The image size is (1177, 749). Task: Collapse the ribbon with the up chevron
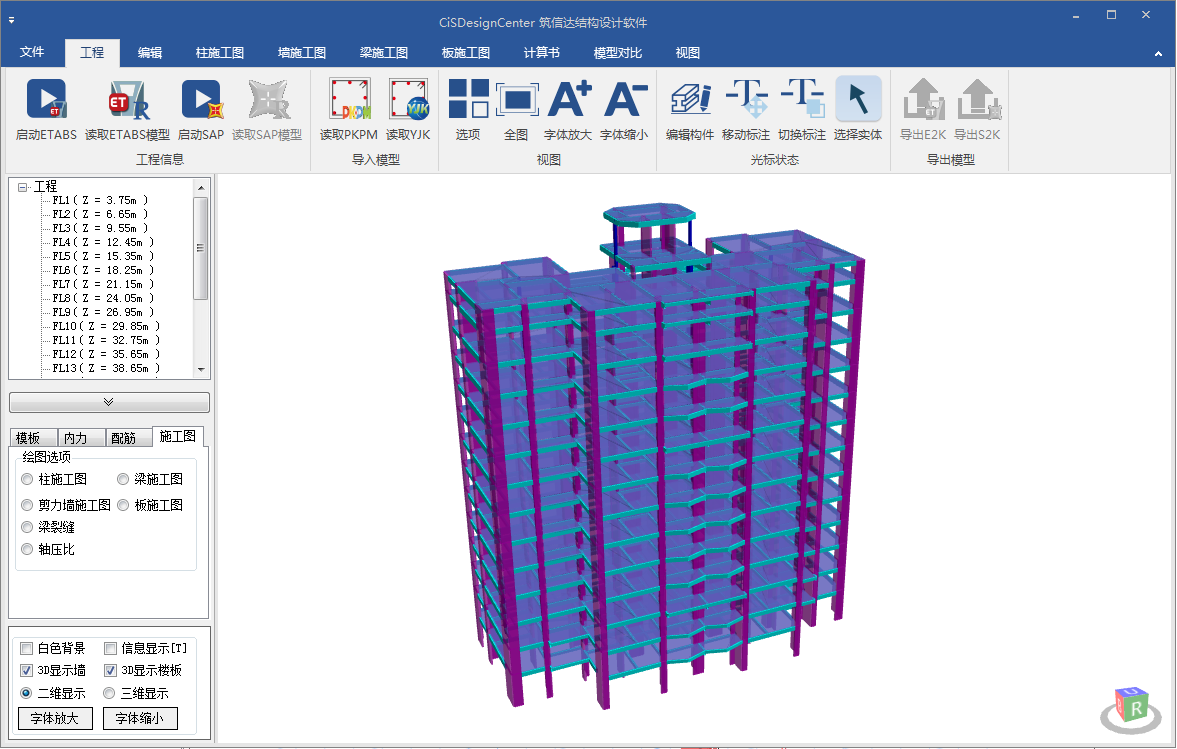coord(1158,53)
